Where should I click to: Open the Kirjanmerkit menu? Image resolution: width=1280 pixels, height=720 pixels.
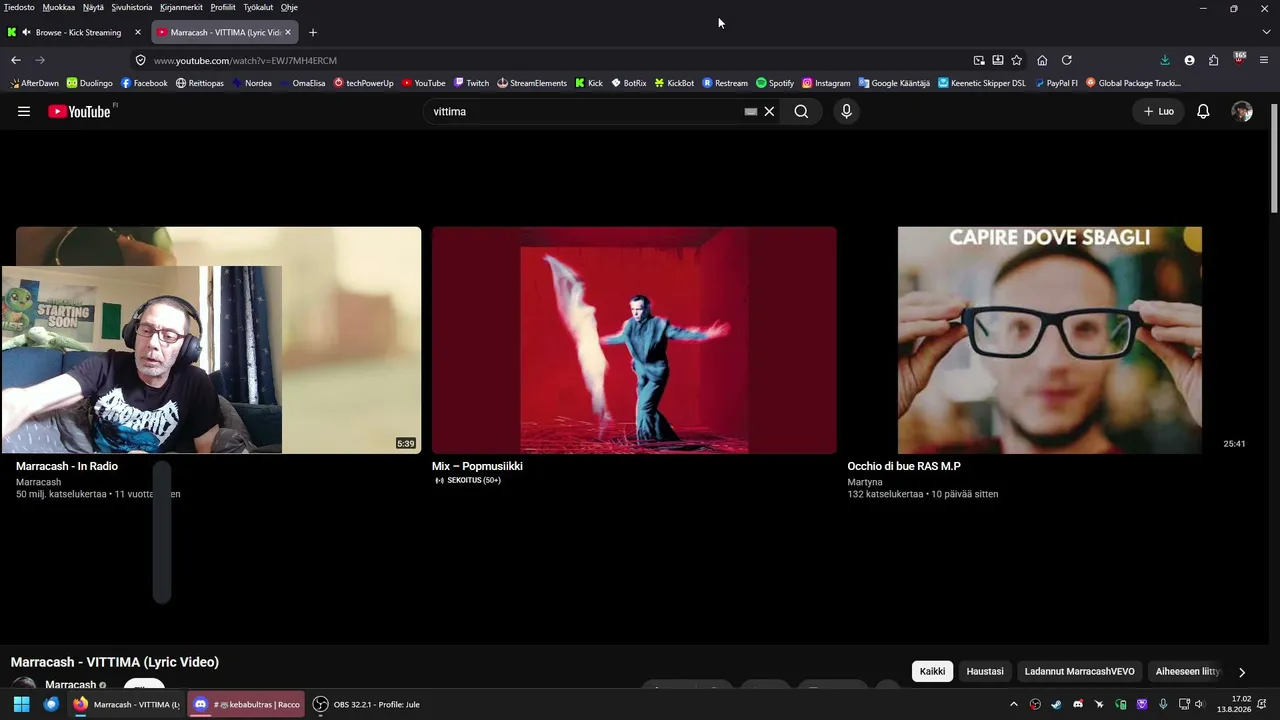(181, 7)
